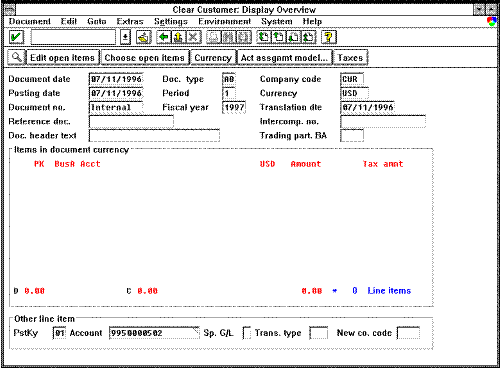Image resolution: width=500 pixels, height=368 pixels.
Task: Click the Period field
Action: pos(229,93)
